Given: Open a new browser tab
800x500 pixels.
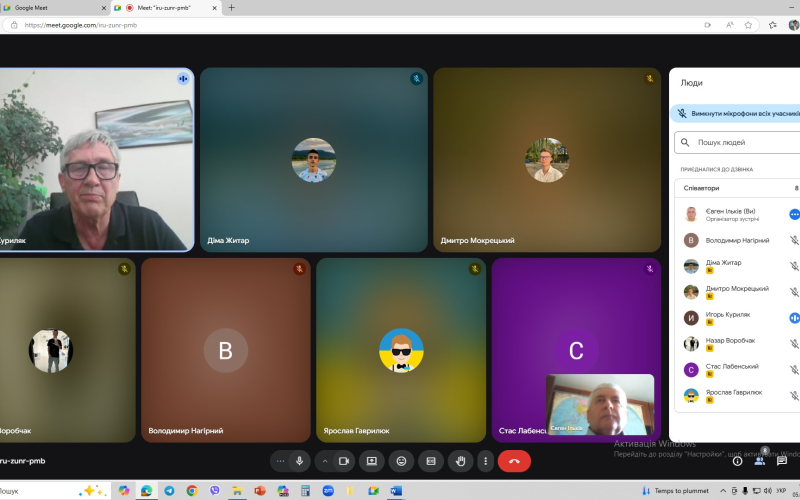Looking at the screenshot, I should tap(232, 8).
